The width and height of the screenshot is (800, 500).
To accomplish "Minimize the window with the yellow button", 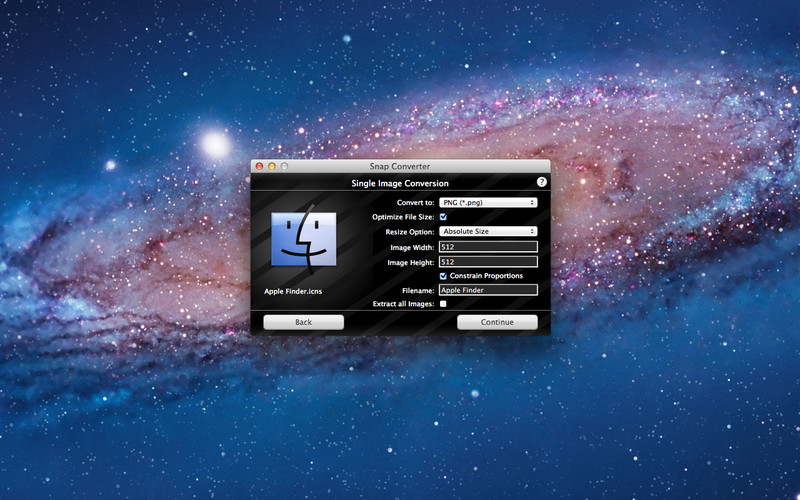I will pos(271,165).
